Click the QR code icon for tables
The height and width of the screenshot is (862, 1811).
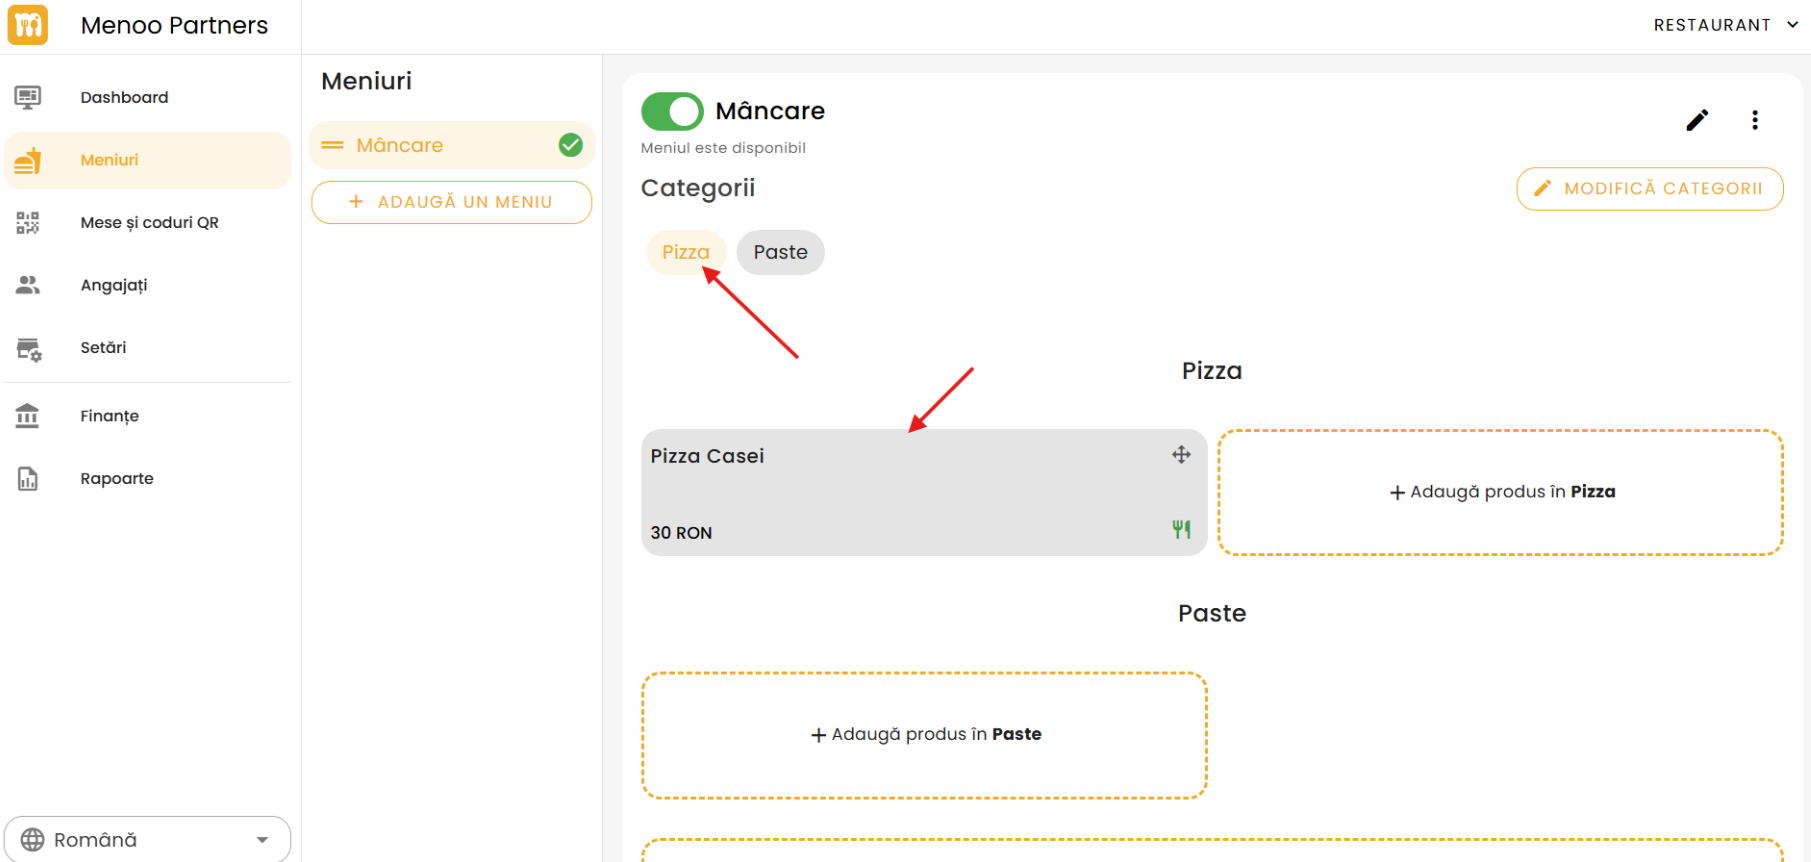(28, 222)
